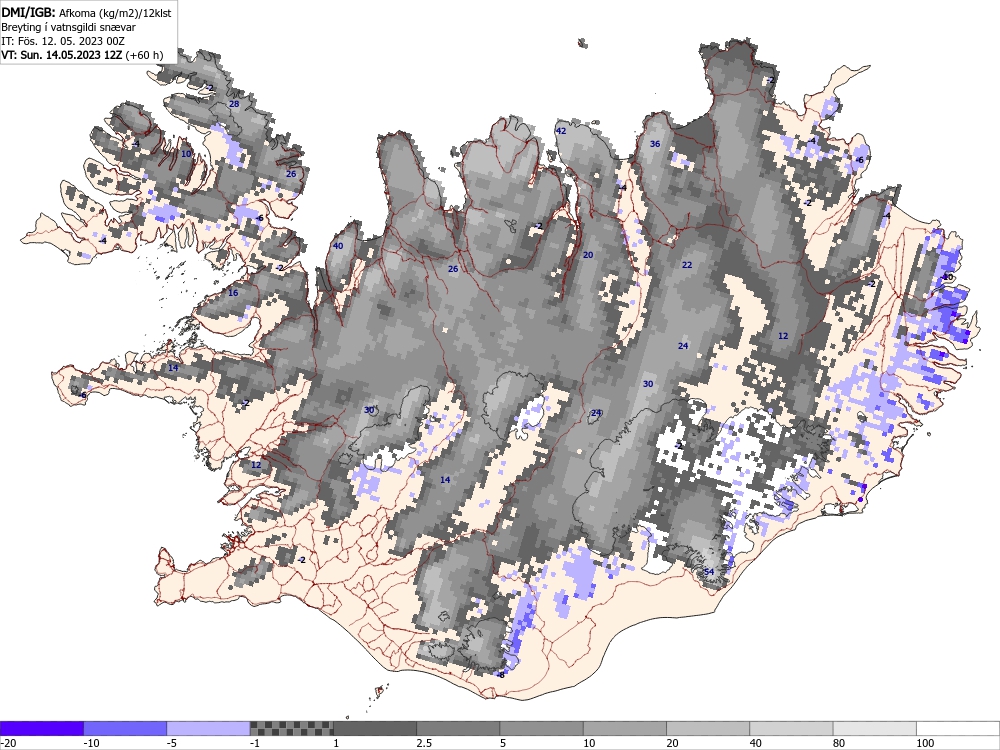Screen dimensions: 1000x750
Task: Click the map value "-10" in the east fjords
Action: tap(948, 277)
